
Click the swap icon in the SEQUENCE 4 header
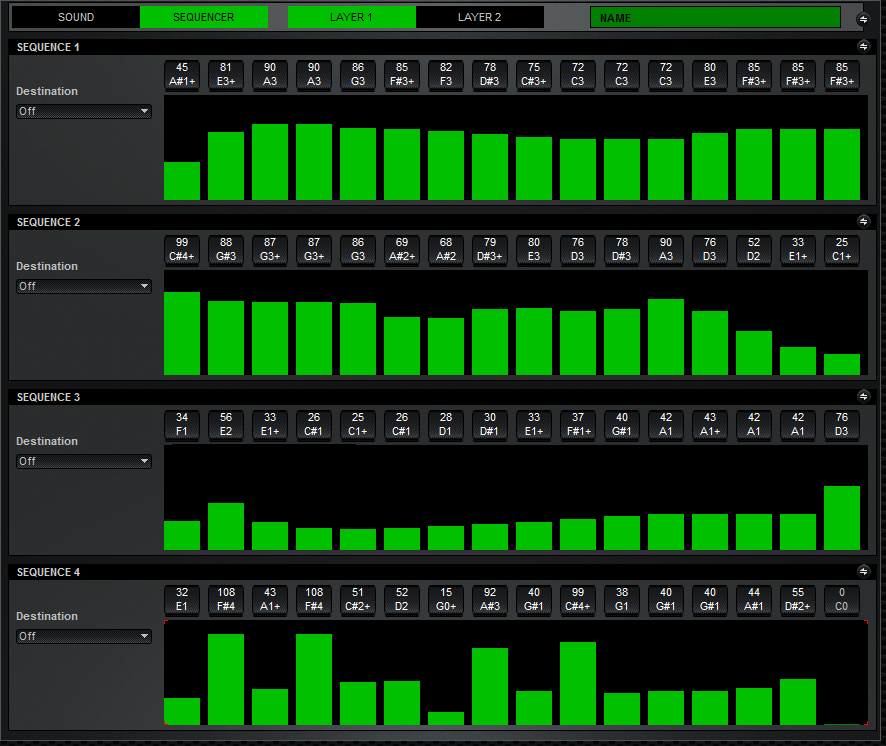866,571
